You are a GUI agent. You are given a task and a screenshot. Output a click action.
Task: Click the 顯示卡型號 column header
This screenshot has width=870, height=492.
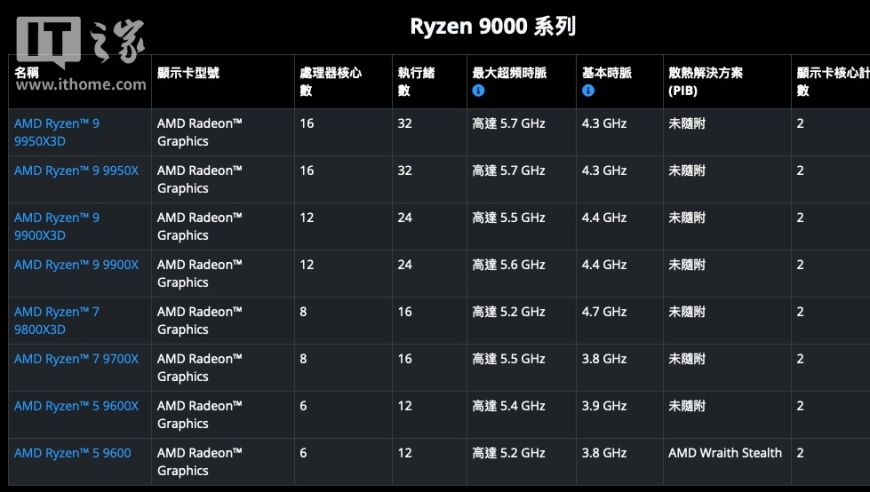click(x=188, y=73)
